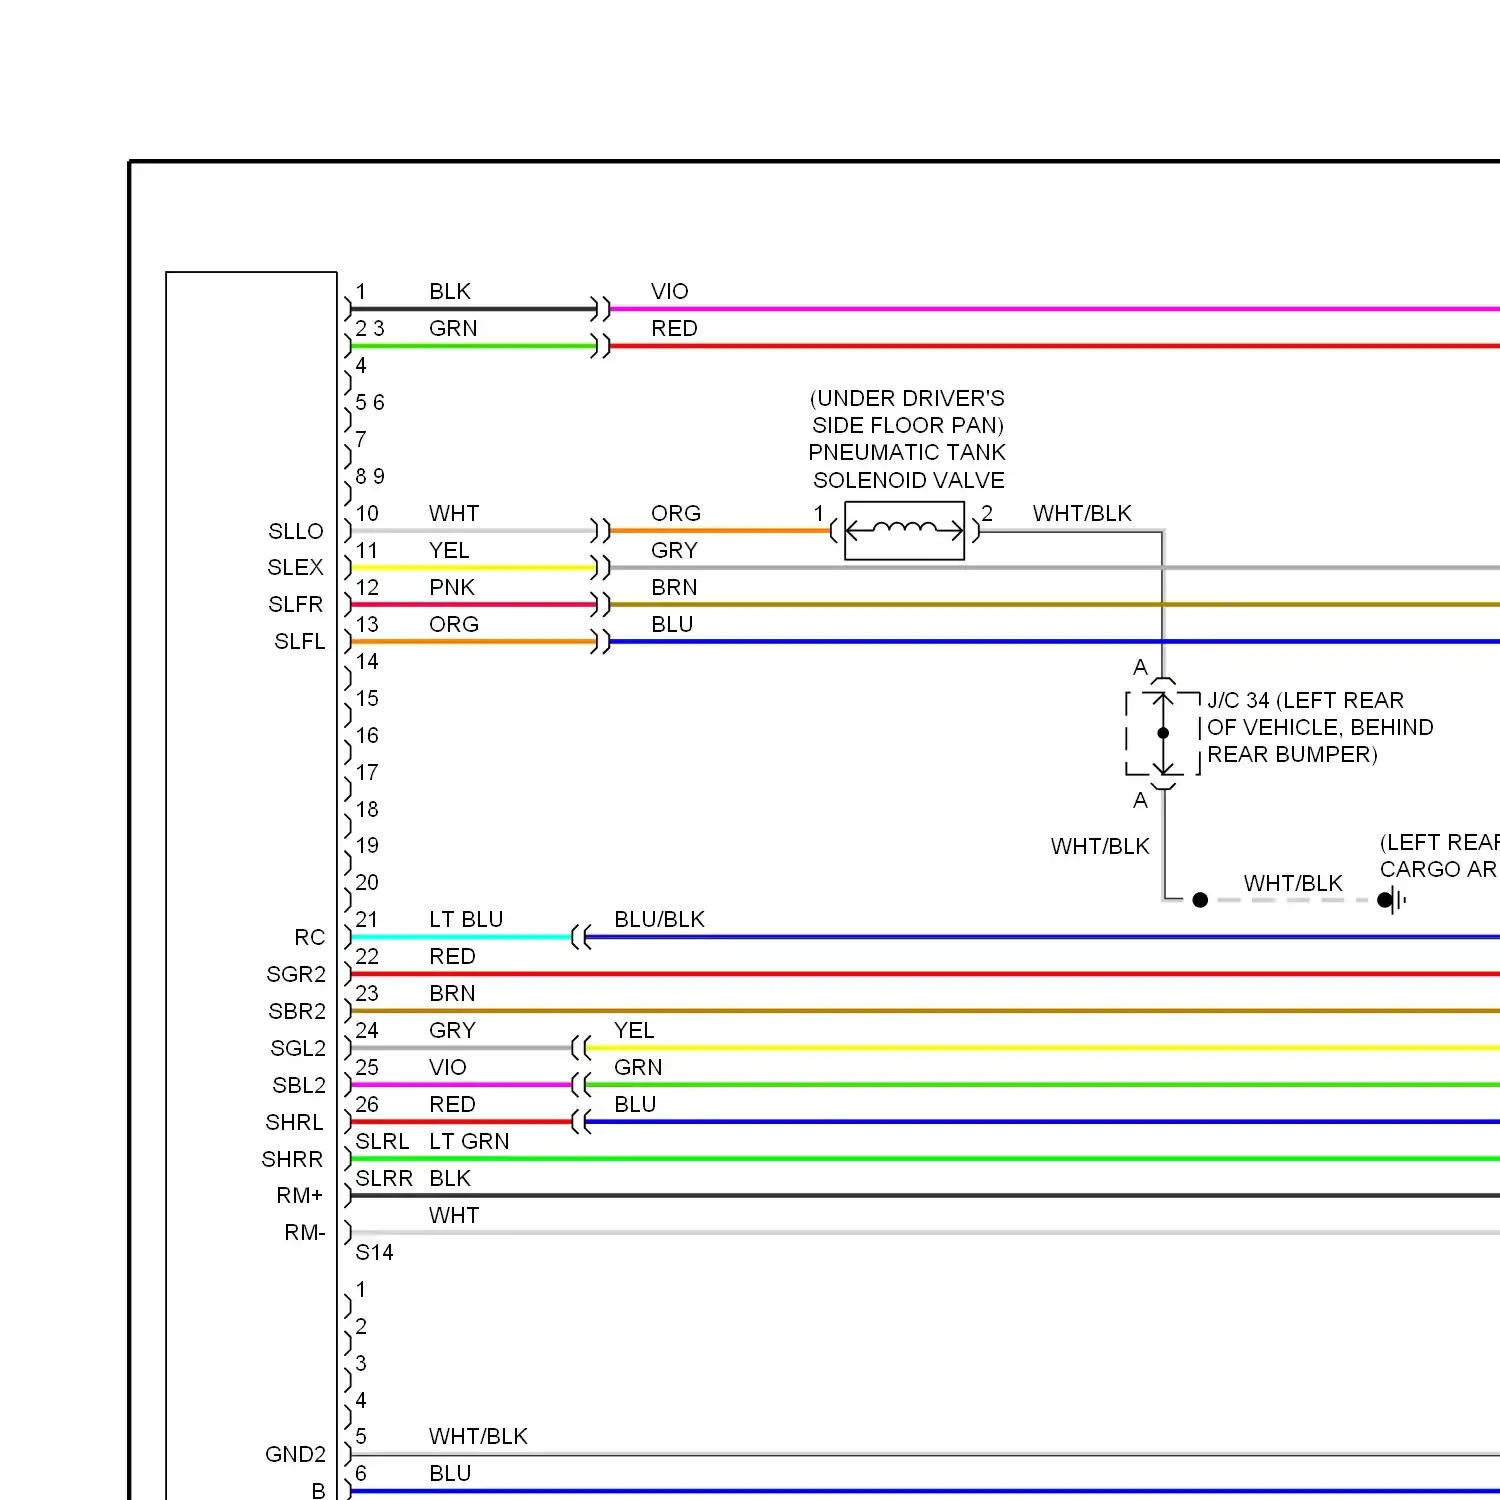Click the WHT/BLK label above the dashed ground wire
This screenshot has height=1500, width=1500.
[x=1293, y=883]
